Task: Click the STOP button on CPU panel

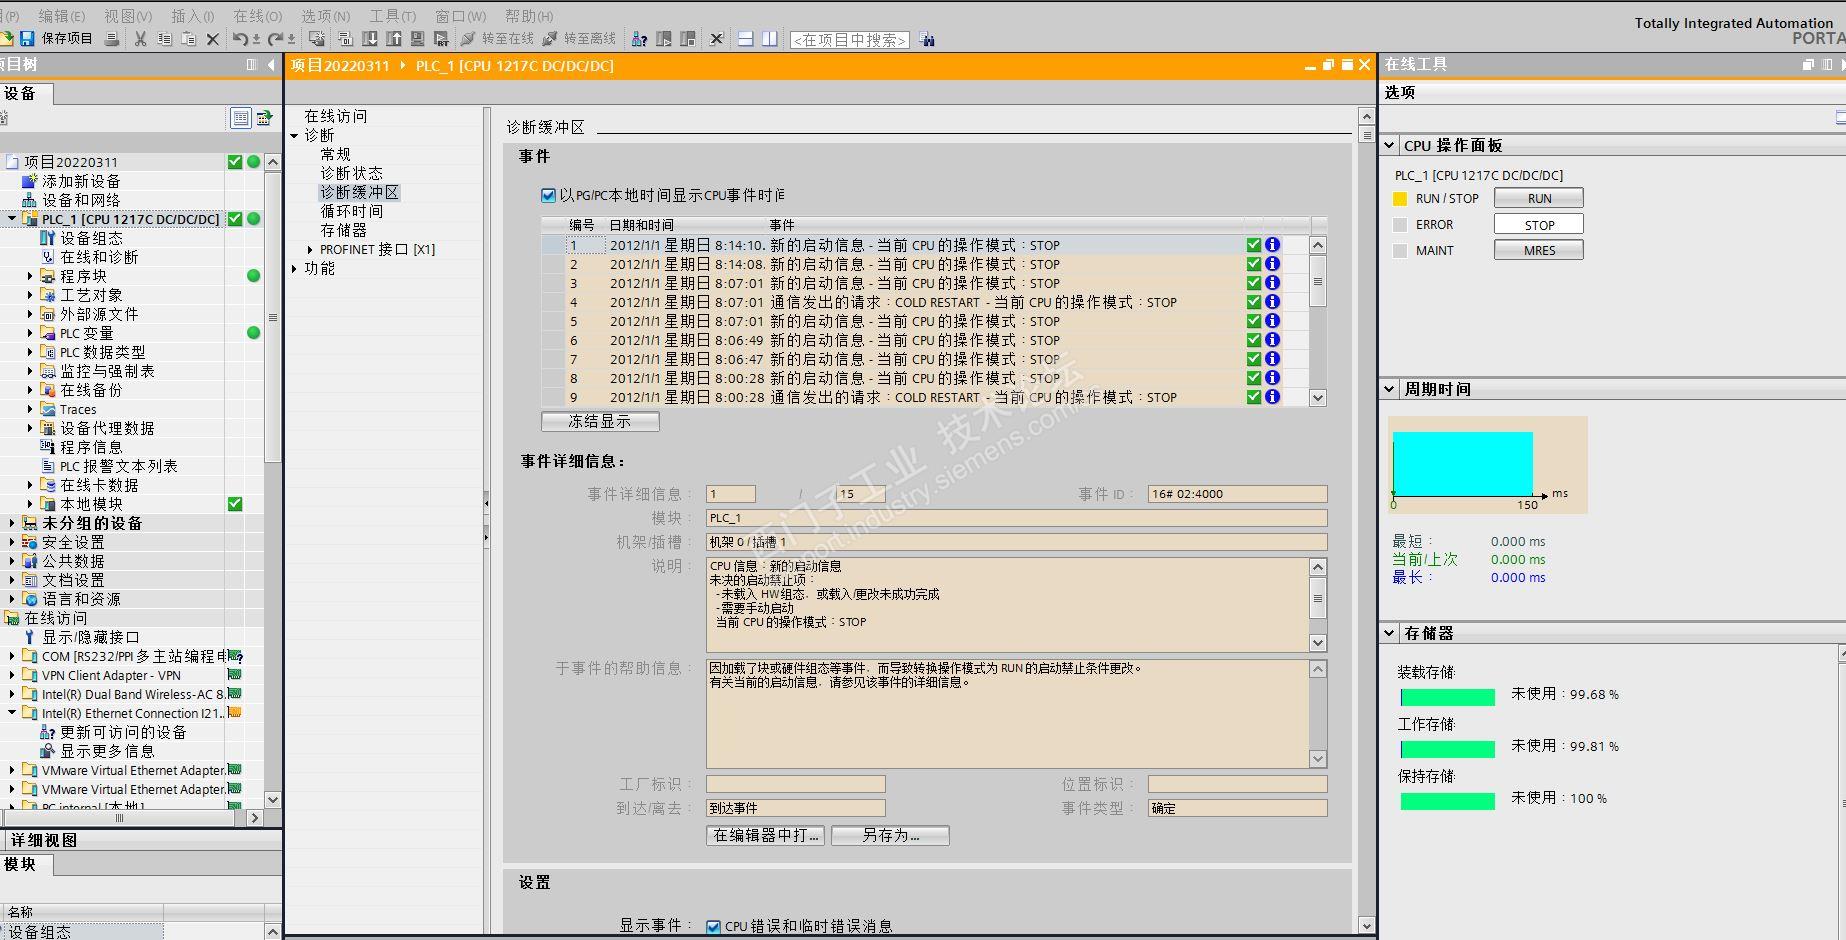Action: point(1539,225)
